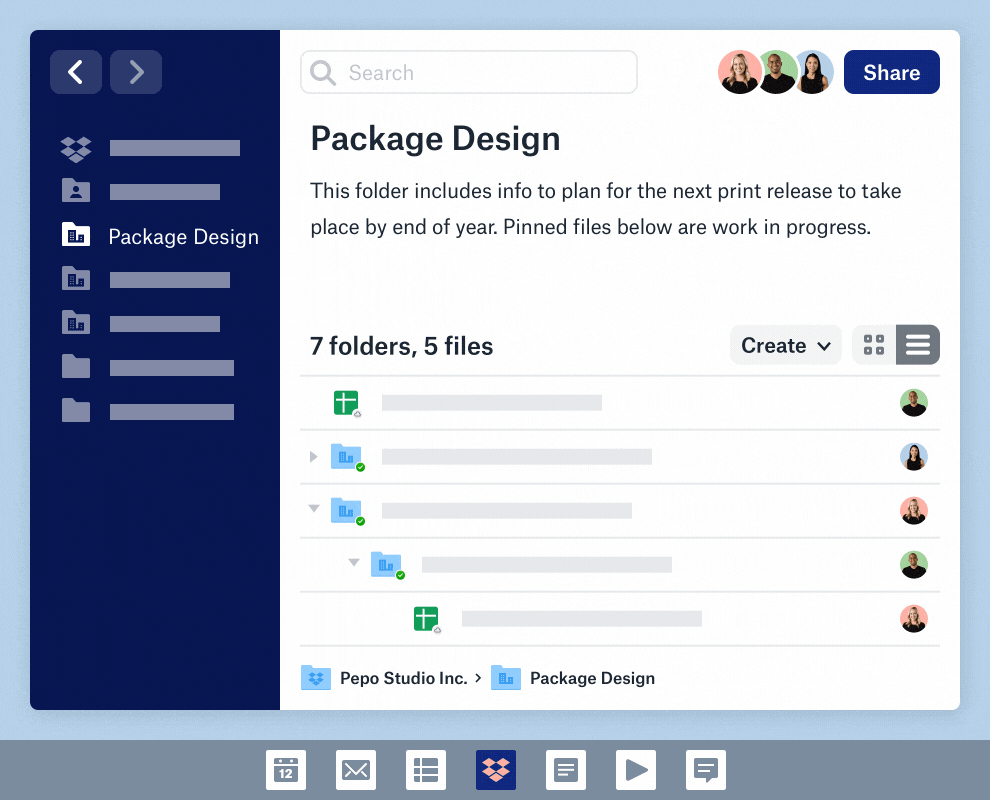The width and height of the screenshot is (990, 800).
Task: Click the Share button
Action: point(891,72)
